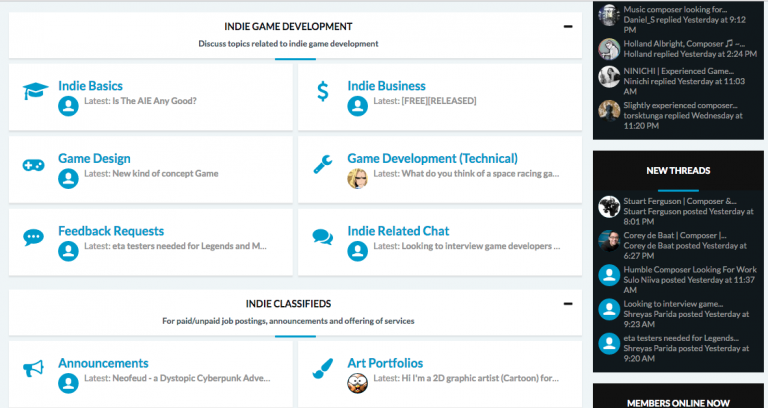Click the paintbrush Art Portfolios icon

322,369
